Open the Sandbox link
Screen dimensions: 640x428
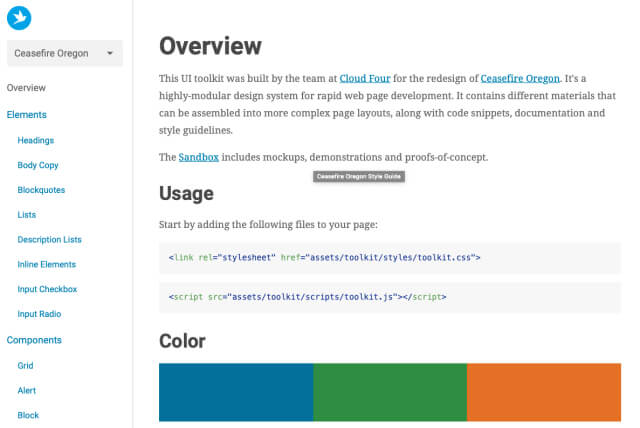[x=198, y=157]
